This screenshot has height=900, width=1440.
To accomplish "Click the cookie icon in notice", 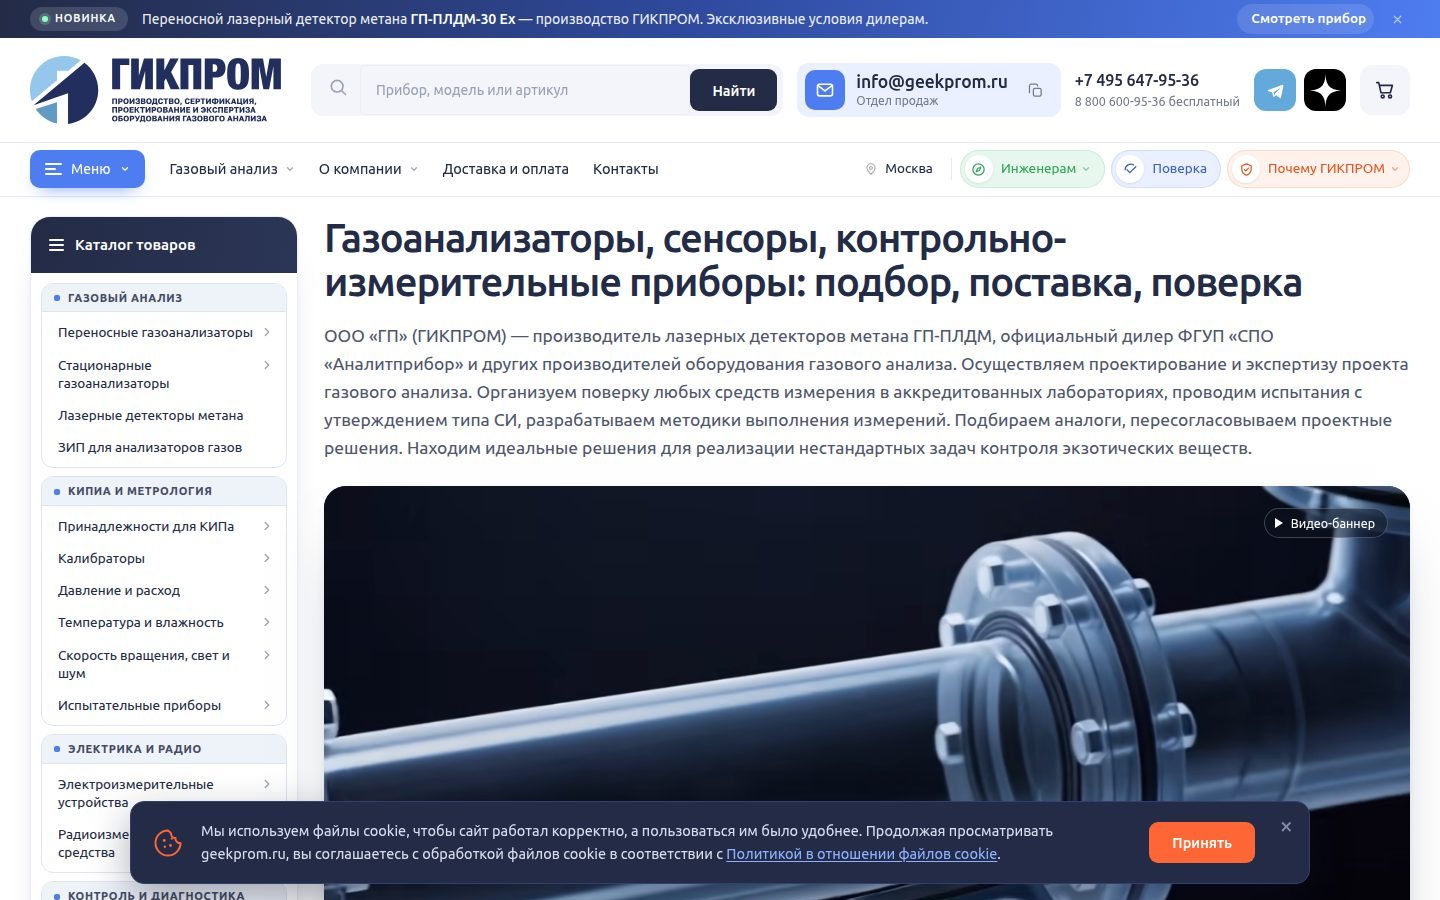I will (x=168, y=843).
